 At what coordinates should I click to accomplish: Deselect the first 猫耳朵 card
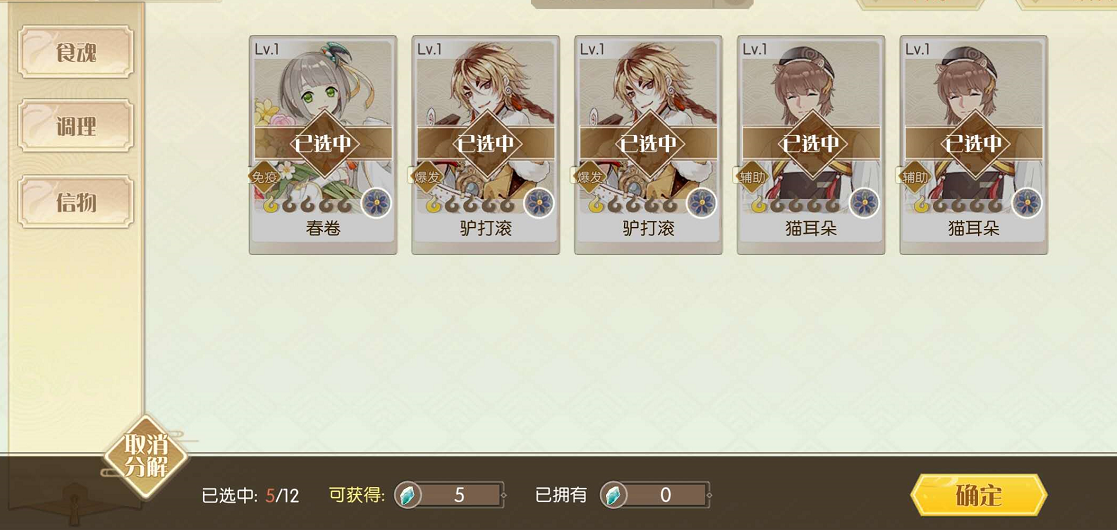tap(811, 145)
